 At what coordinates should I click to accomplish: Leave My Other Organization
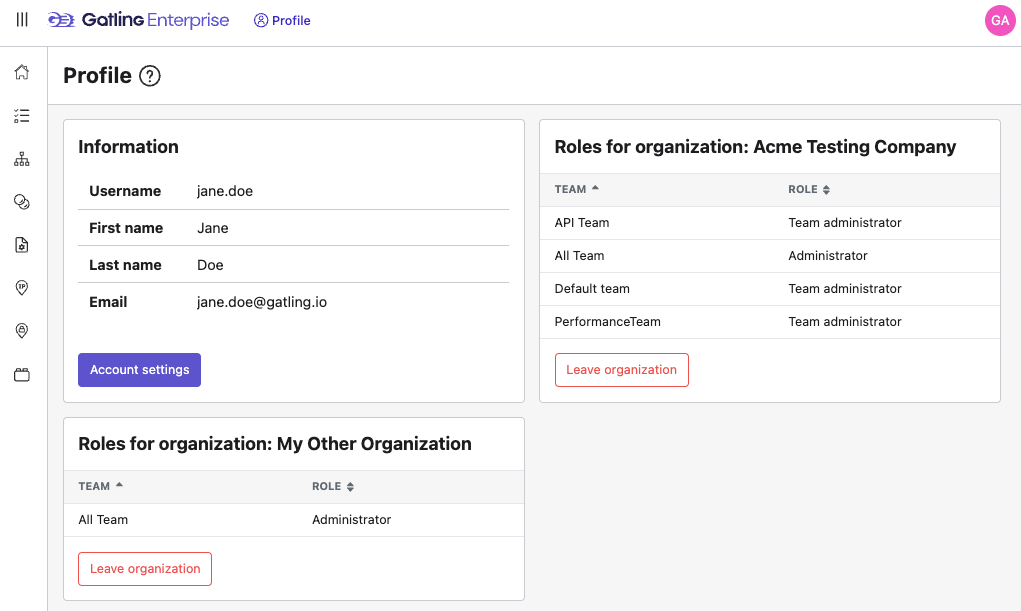[145, 569]
